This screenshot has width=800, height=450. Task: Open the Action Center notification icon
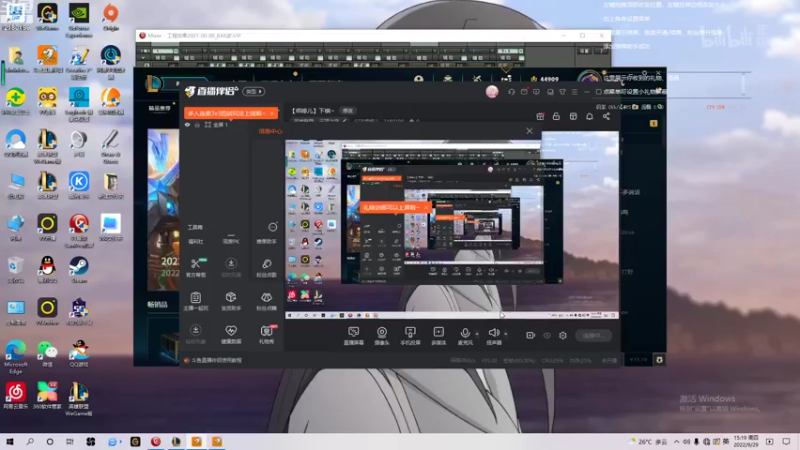(786, 441)
